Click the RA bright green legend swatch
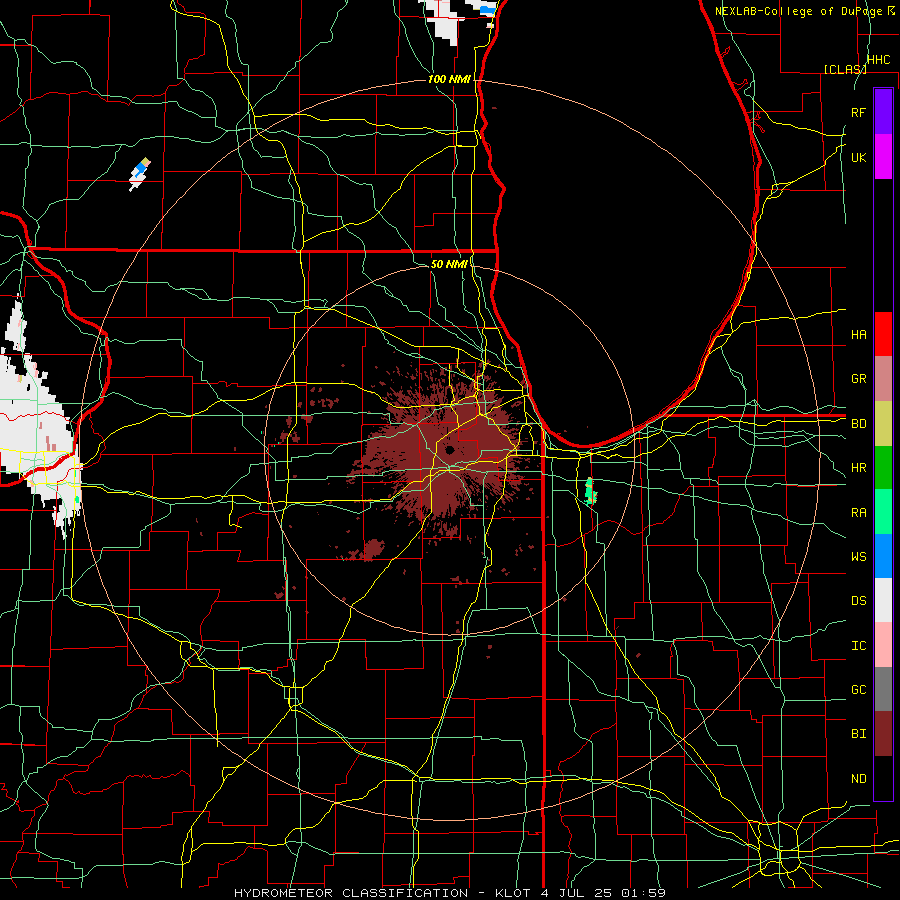 883,511
